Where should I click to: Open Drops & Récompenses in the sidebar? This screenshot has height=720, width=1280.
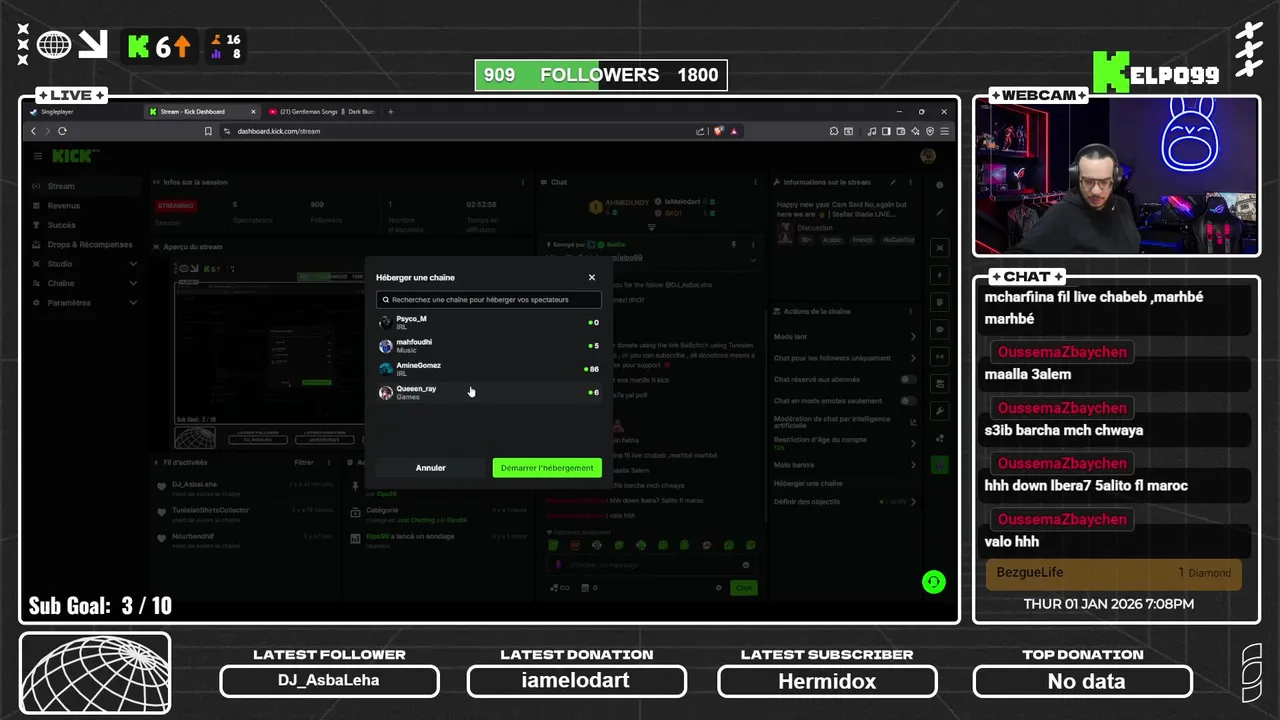tap(85, 245)
